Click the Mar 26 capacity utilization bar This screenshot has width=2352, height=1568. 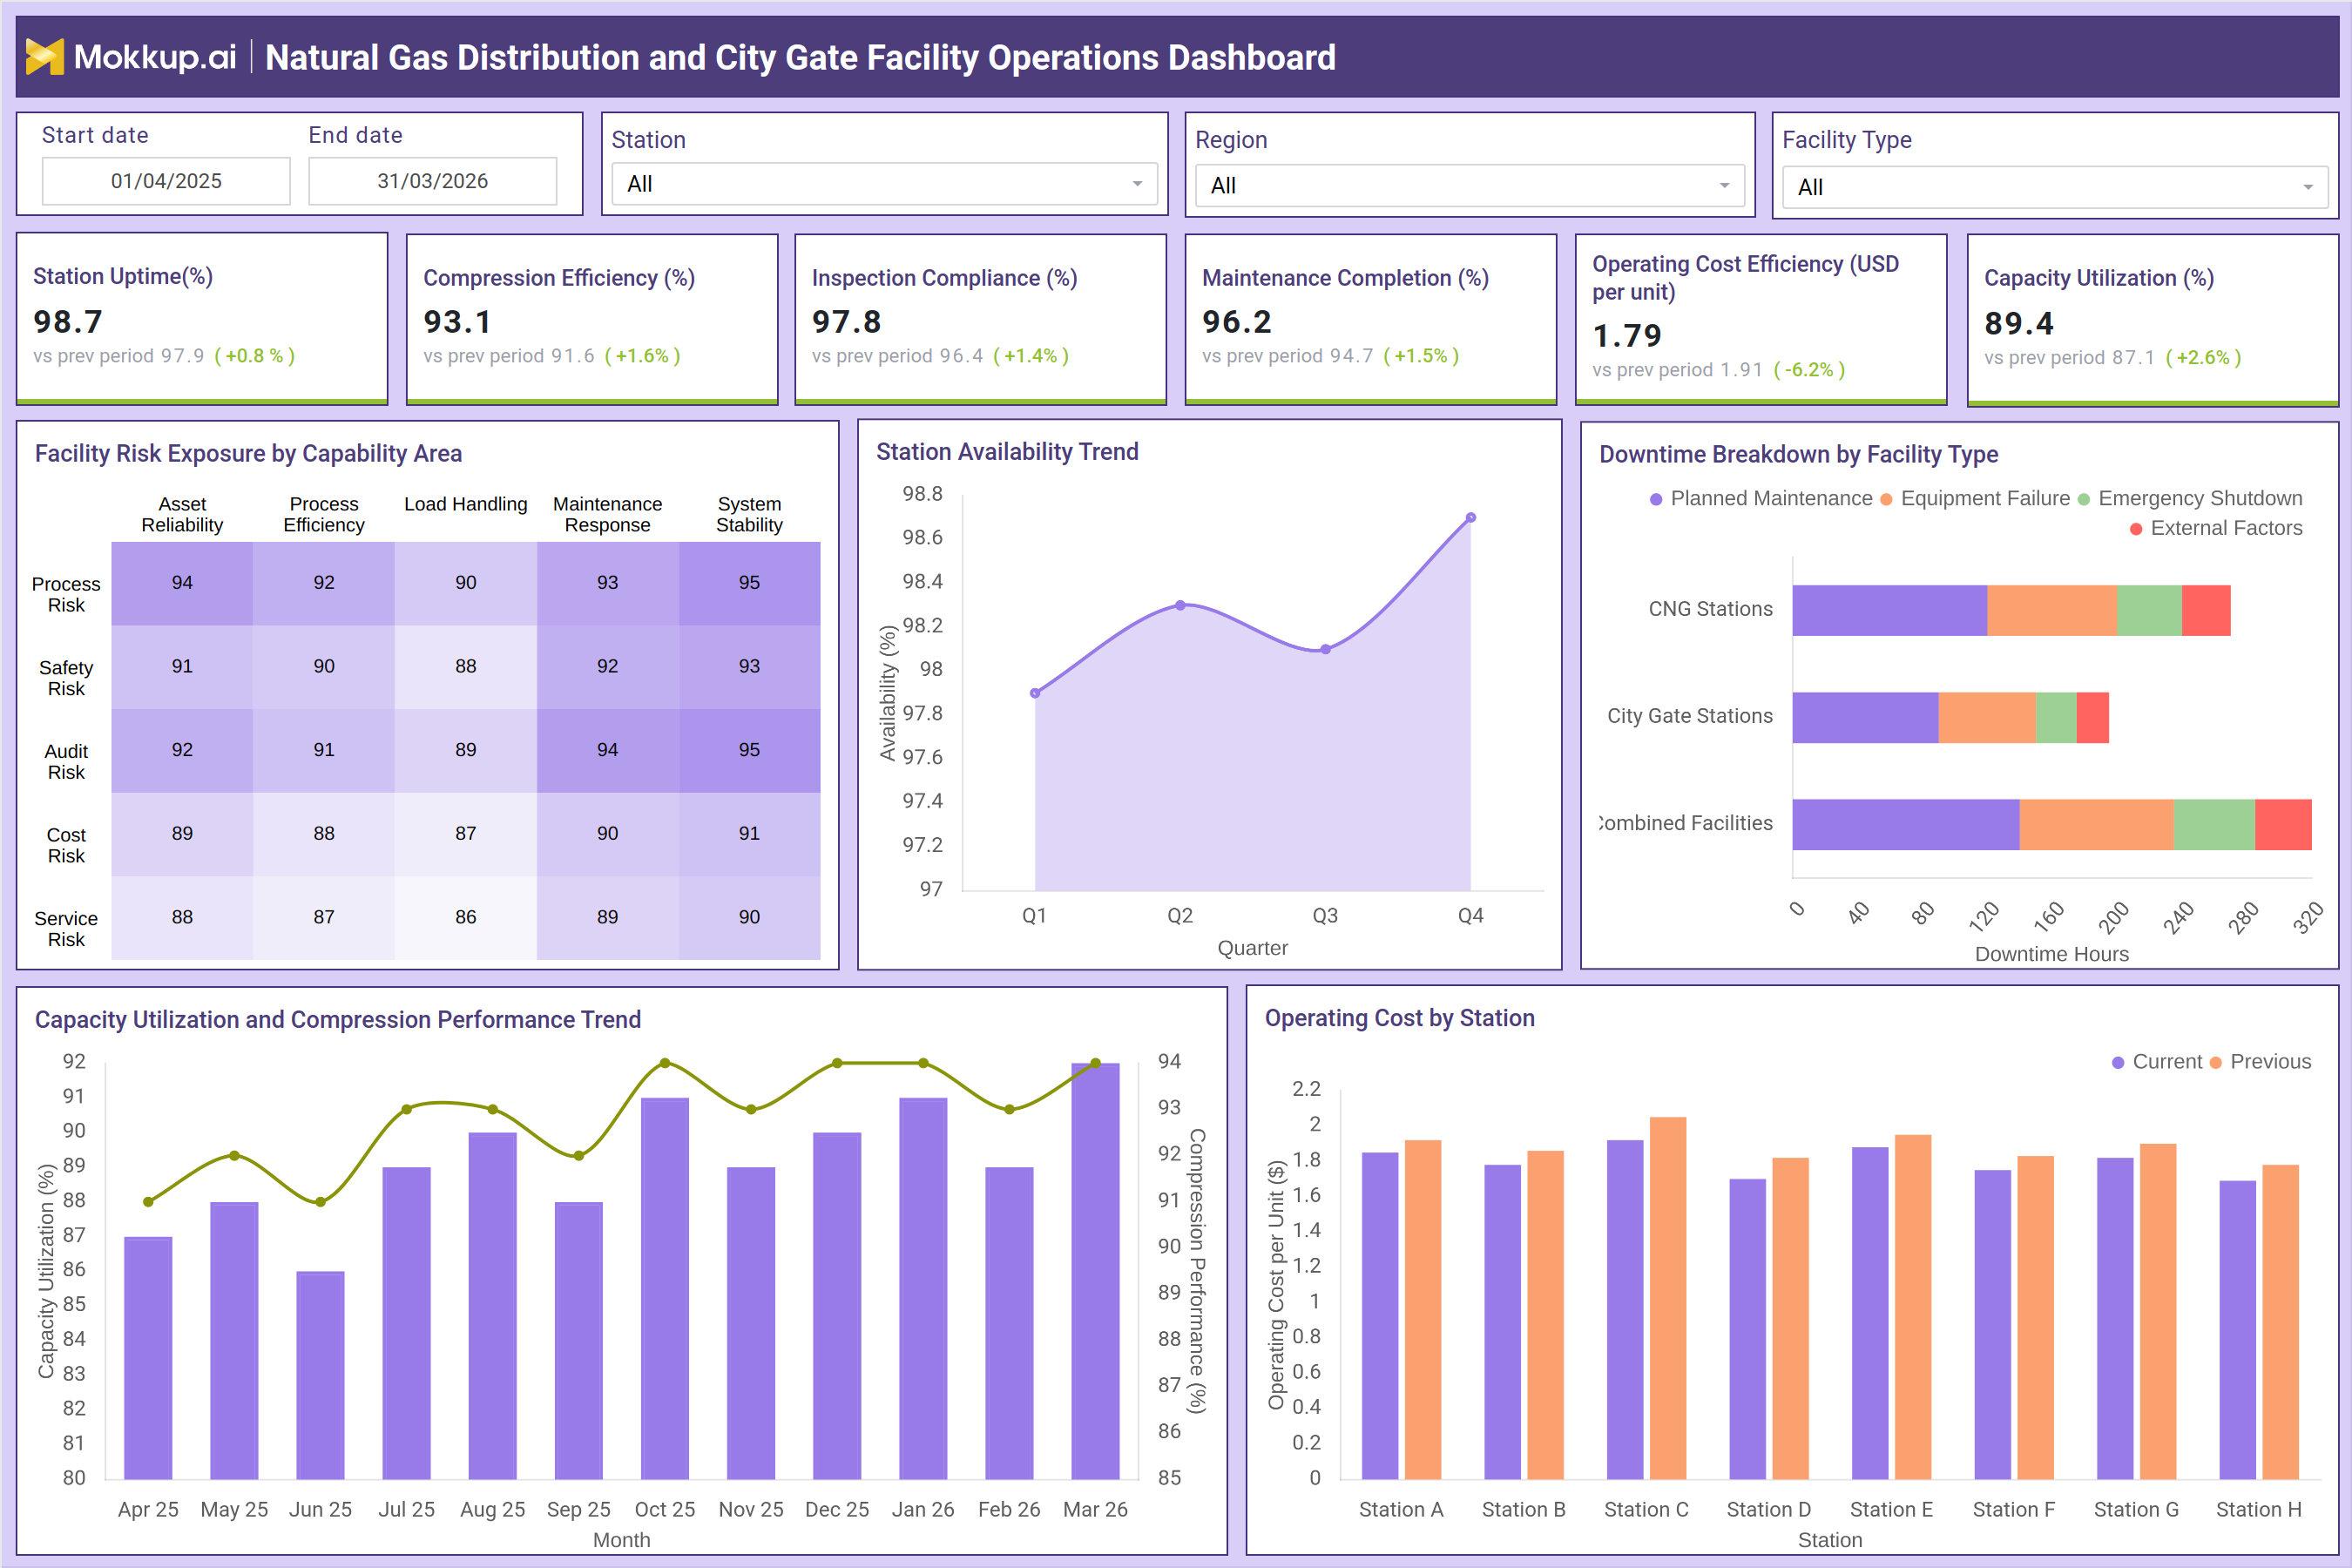(1095, 1271)
